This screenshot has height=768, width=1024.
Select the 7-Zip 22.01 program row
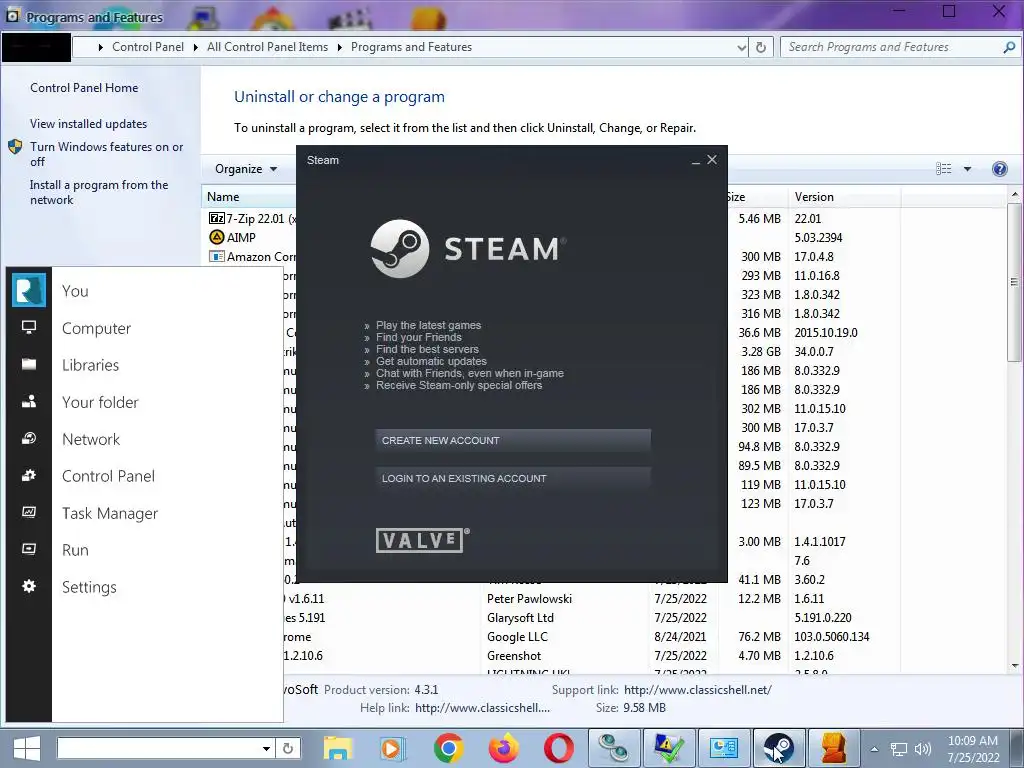click(251, 219)
